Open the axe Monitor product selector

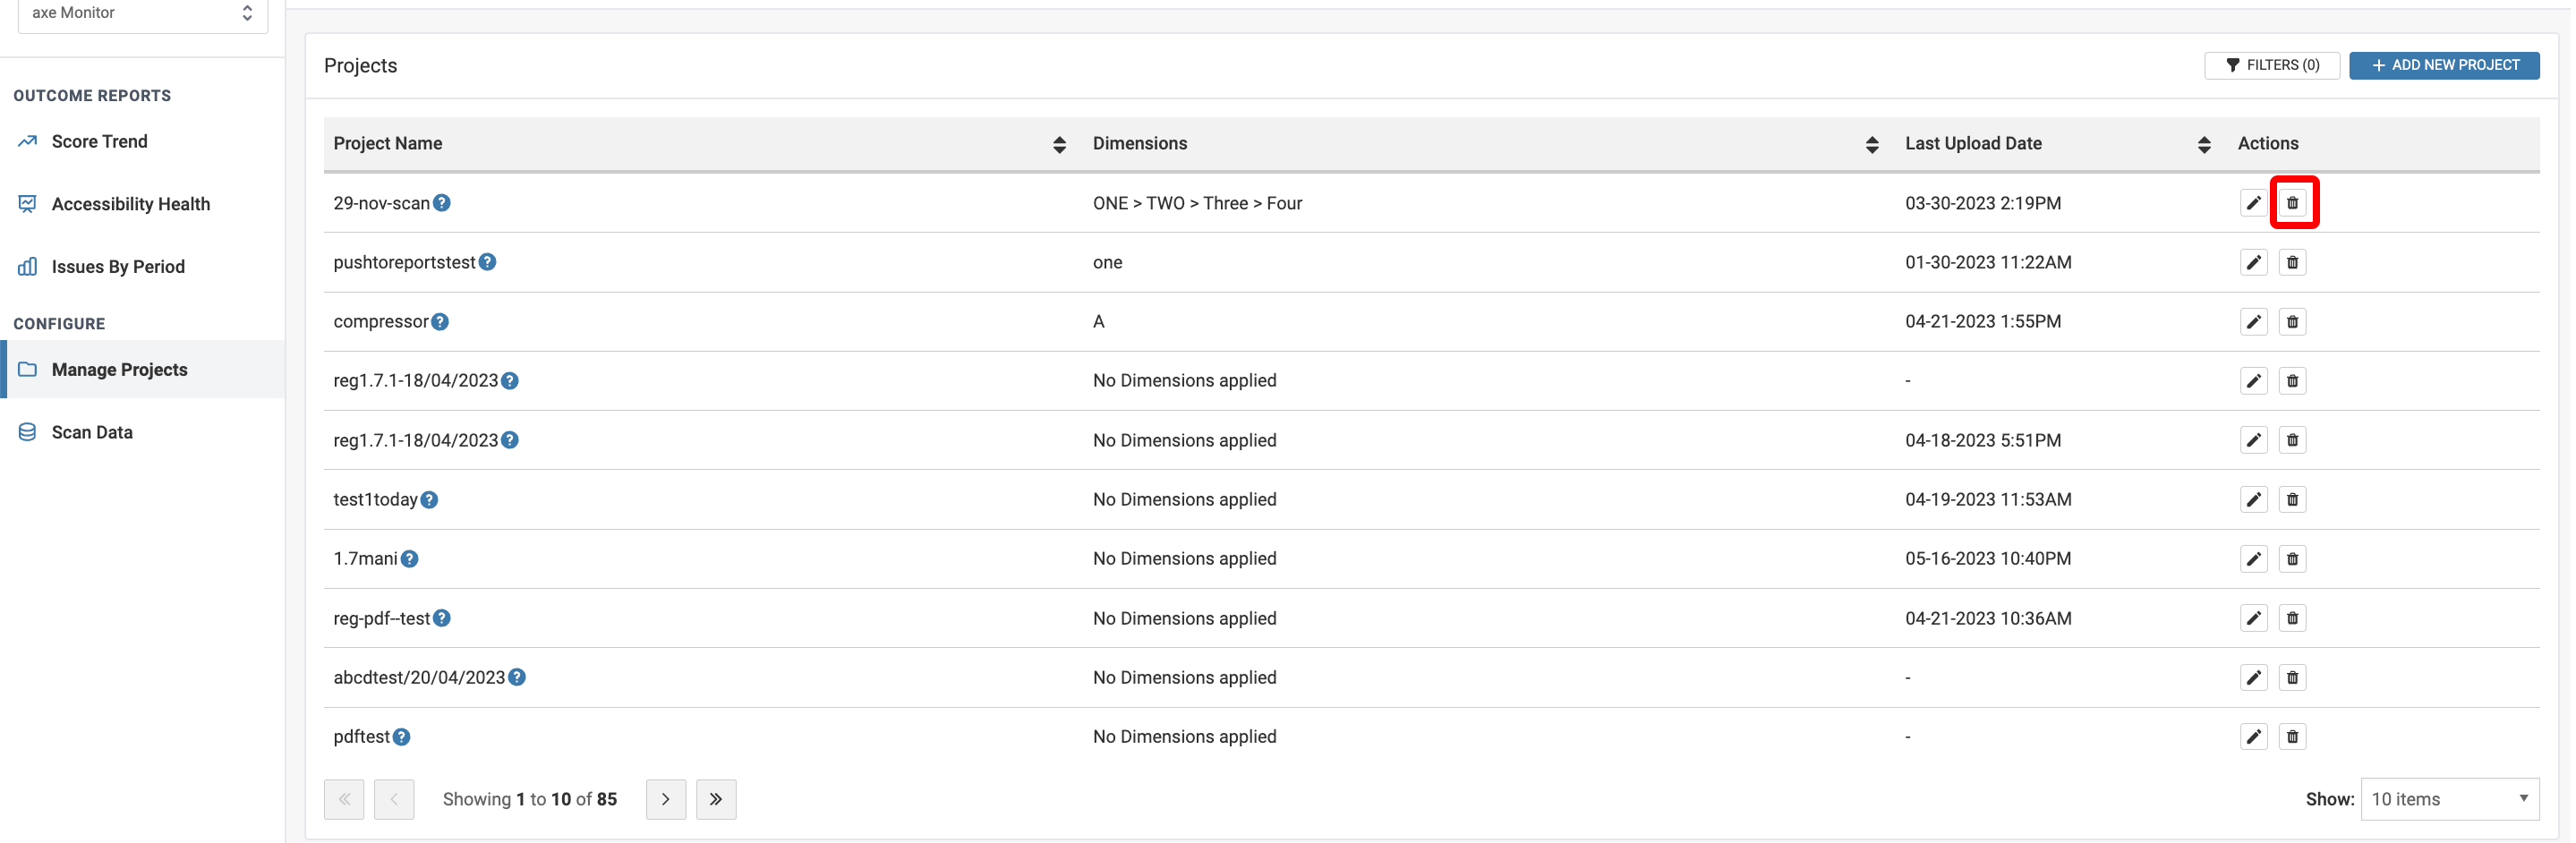(143, 13)
